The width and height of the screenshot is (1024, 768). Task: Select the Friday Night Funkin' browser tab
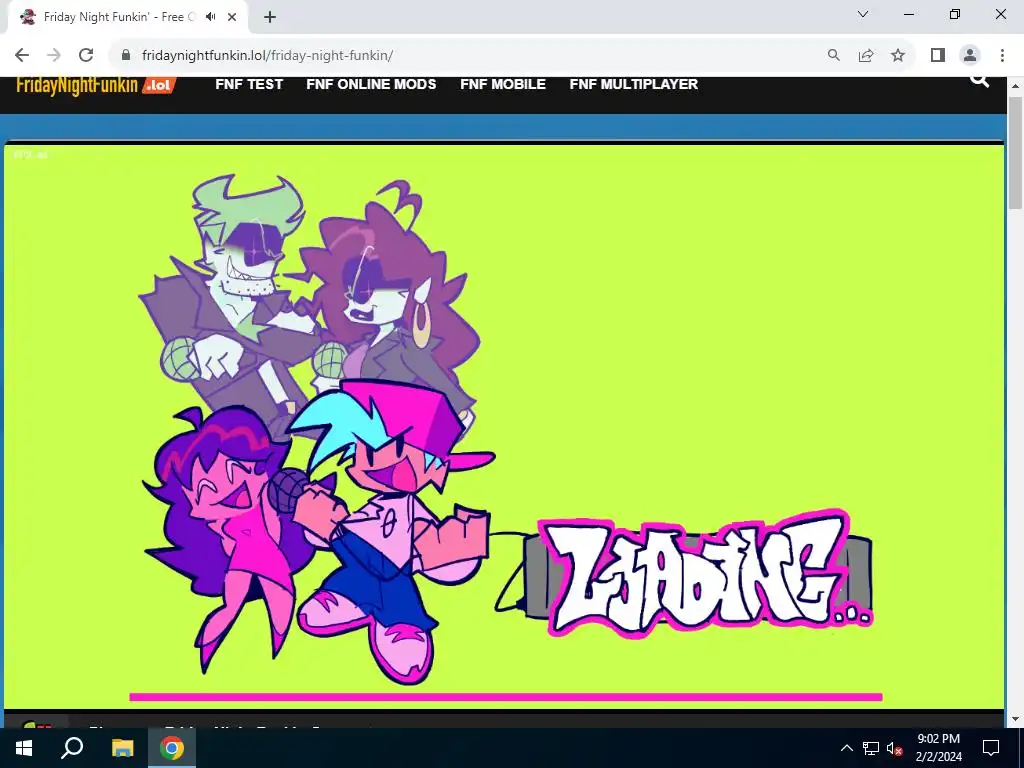pos(127,17)
